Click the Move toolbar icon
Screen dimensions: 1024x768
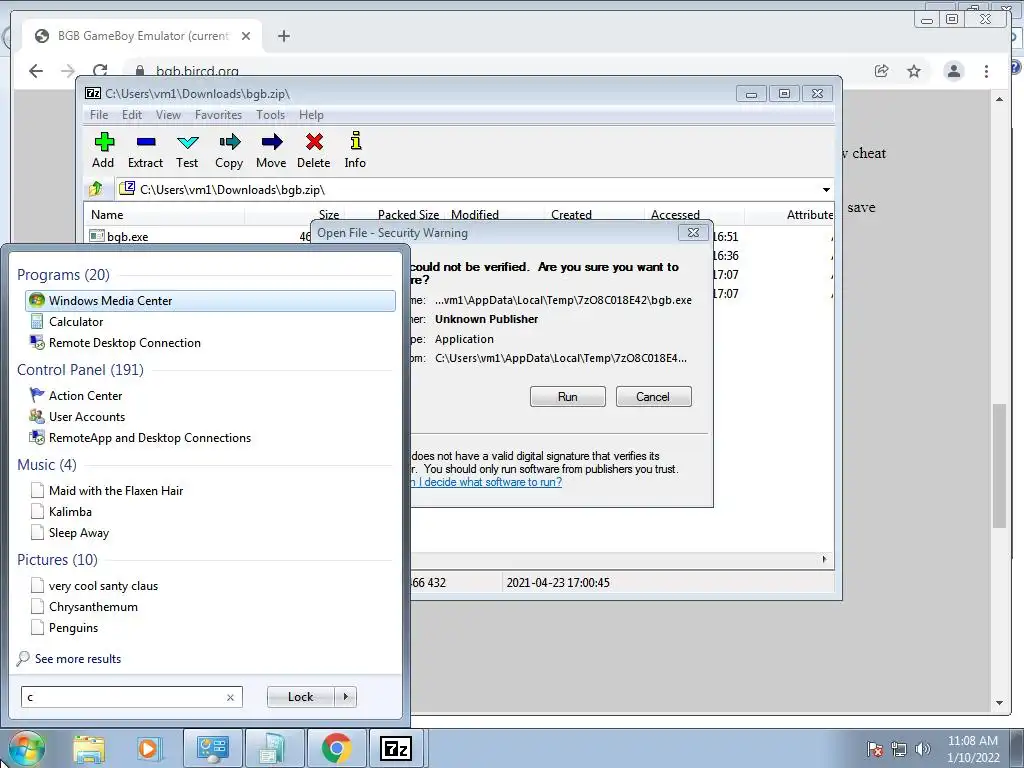click(x=271, y=150)
